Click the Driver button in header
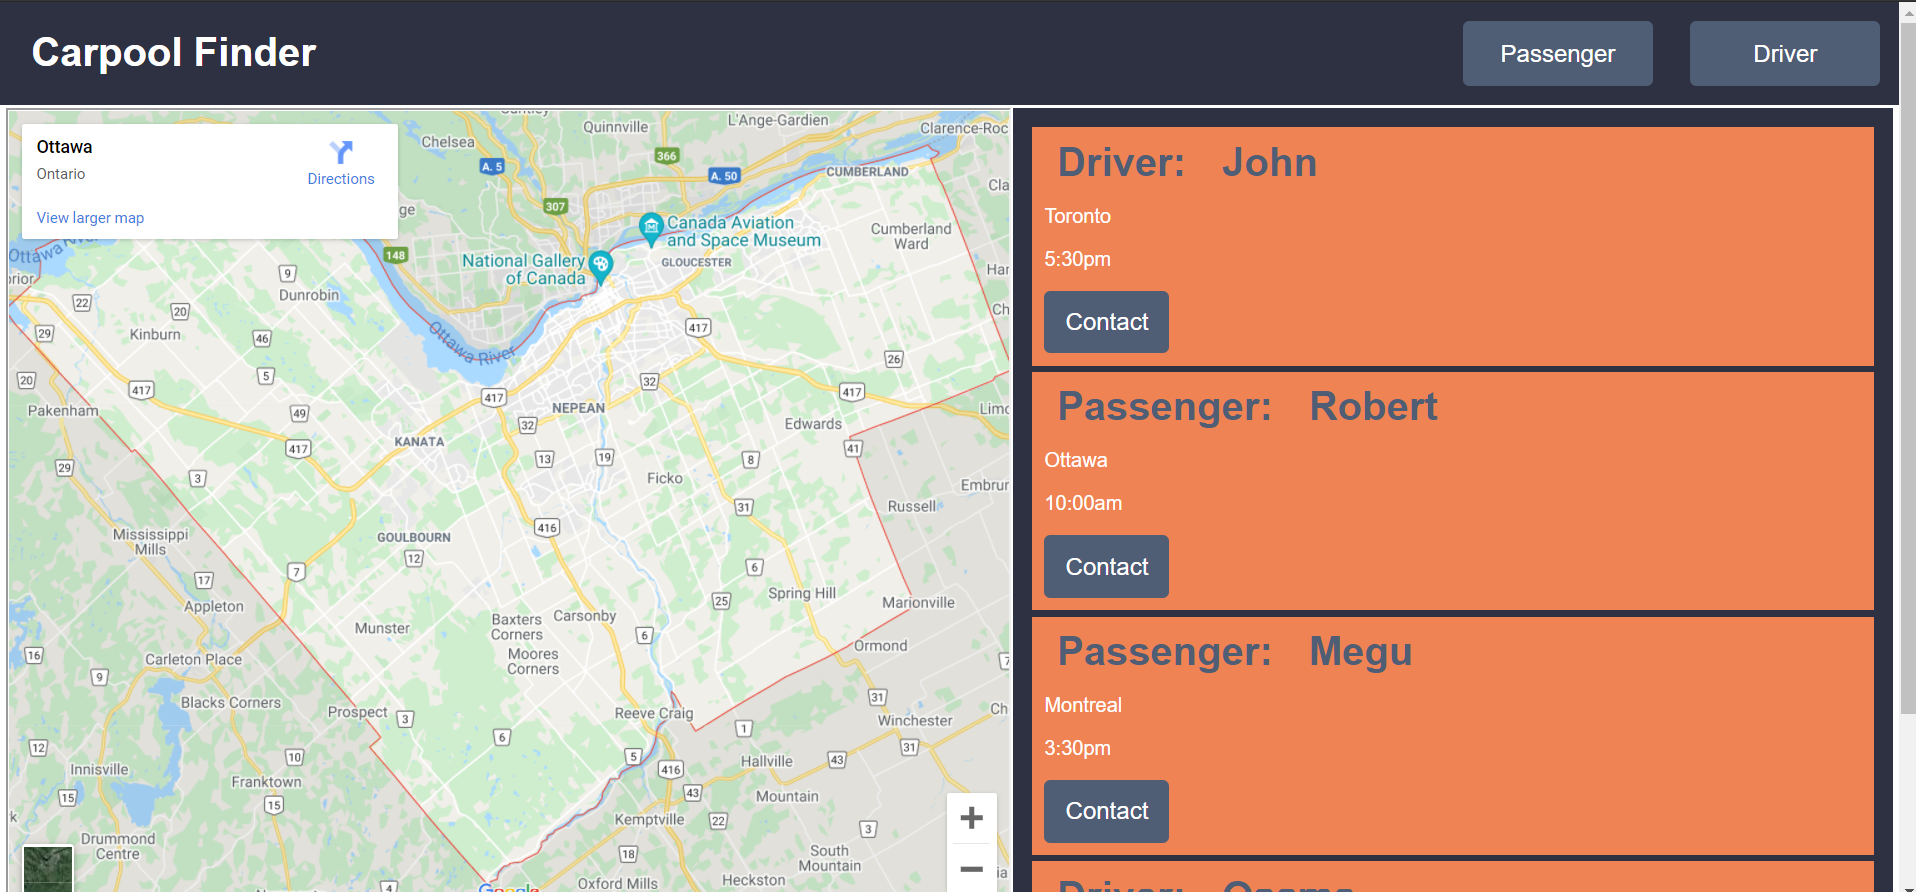This screenshot has width=1916, height=892. point(1784,54)
